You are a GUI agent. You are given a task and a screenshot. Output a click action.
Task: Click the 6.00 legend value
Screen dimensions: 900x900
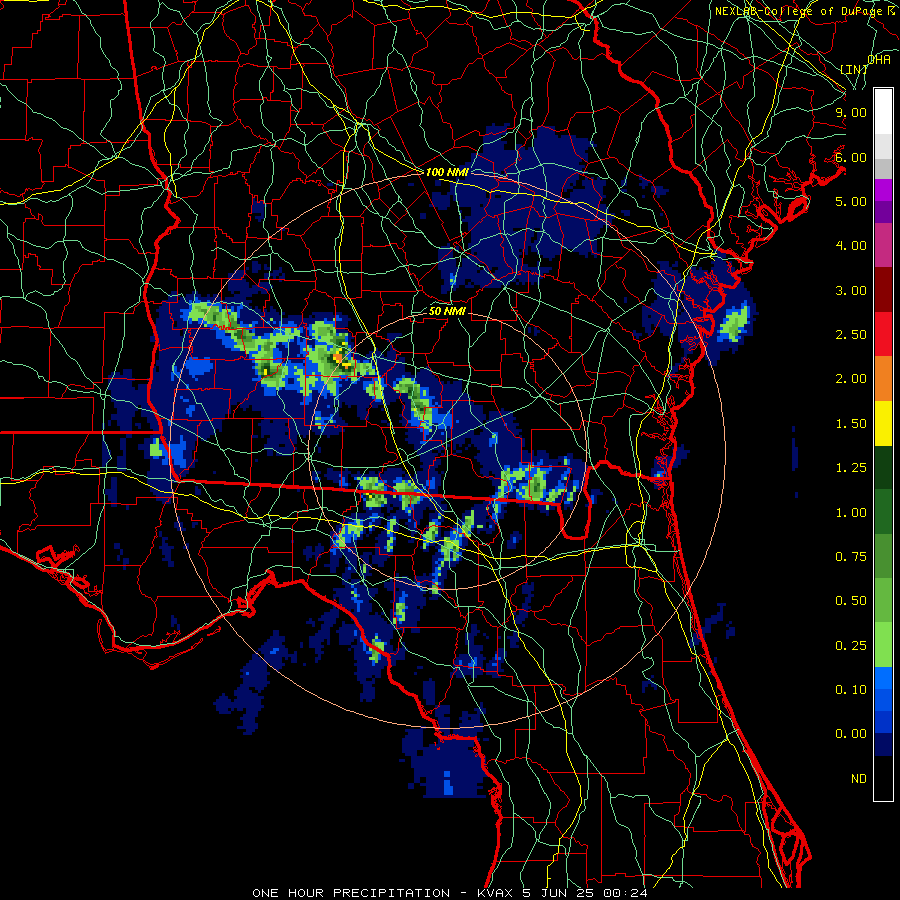pyautogui.click(x=851, y=157)
